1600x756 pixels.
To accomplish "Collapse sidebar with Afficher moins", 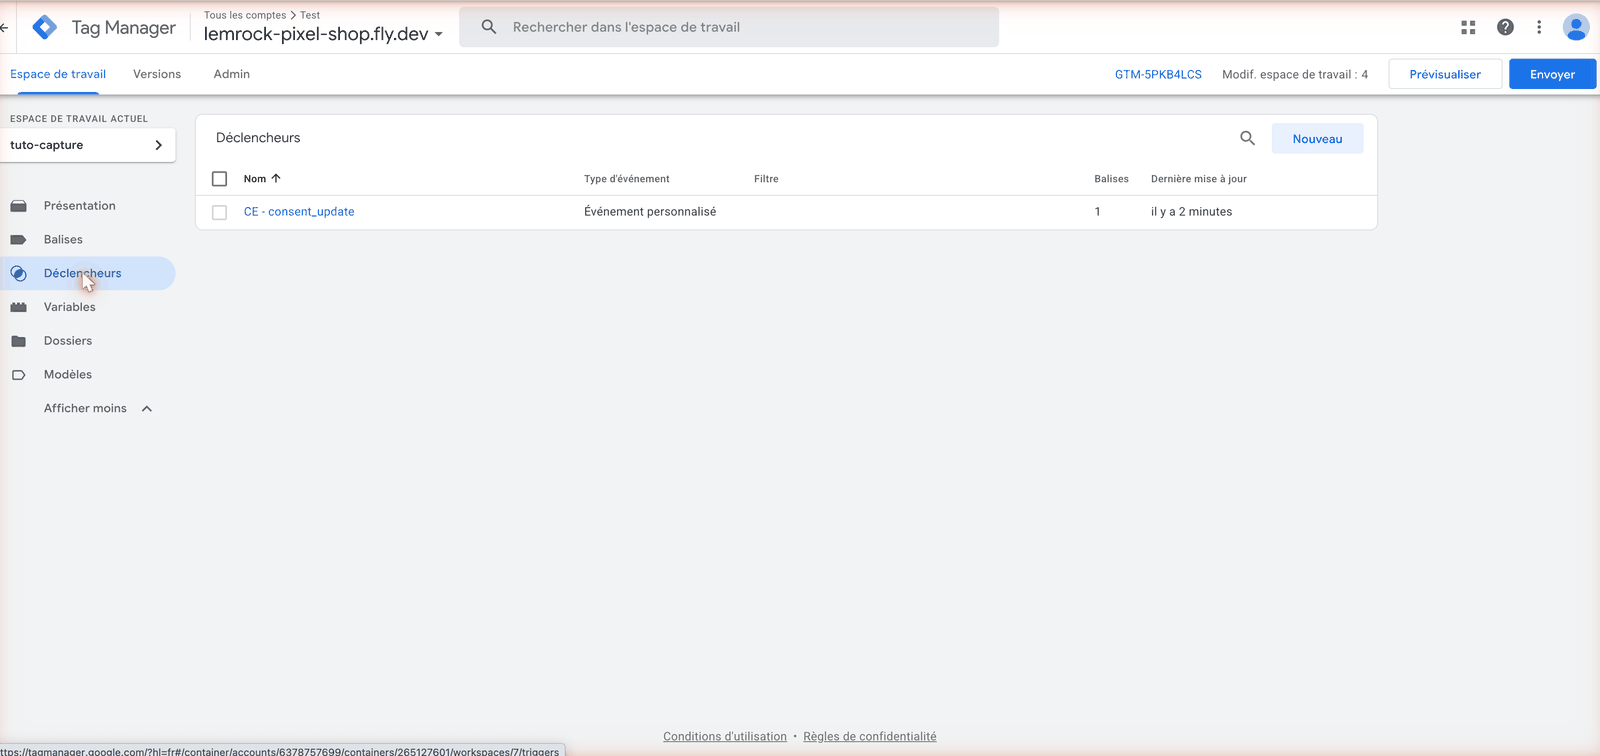I will click(98, 408).
